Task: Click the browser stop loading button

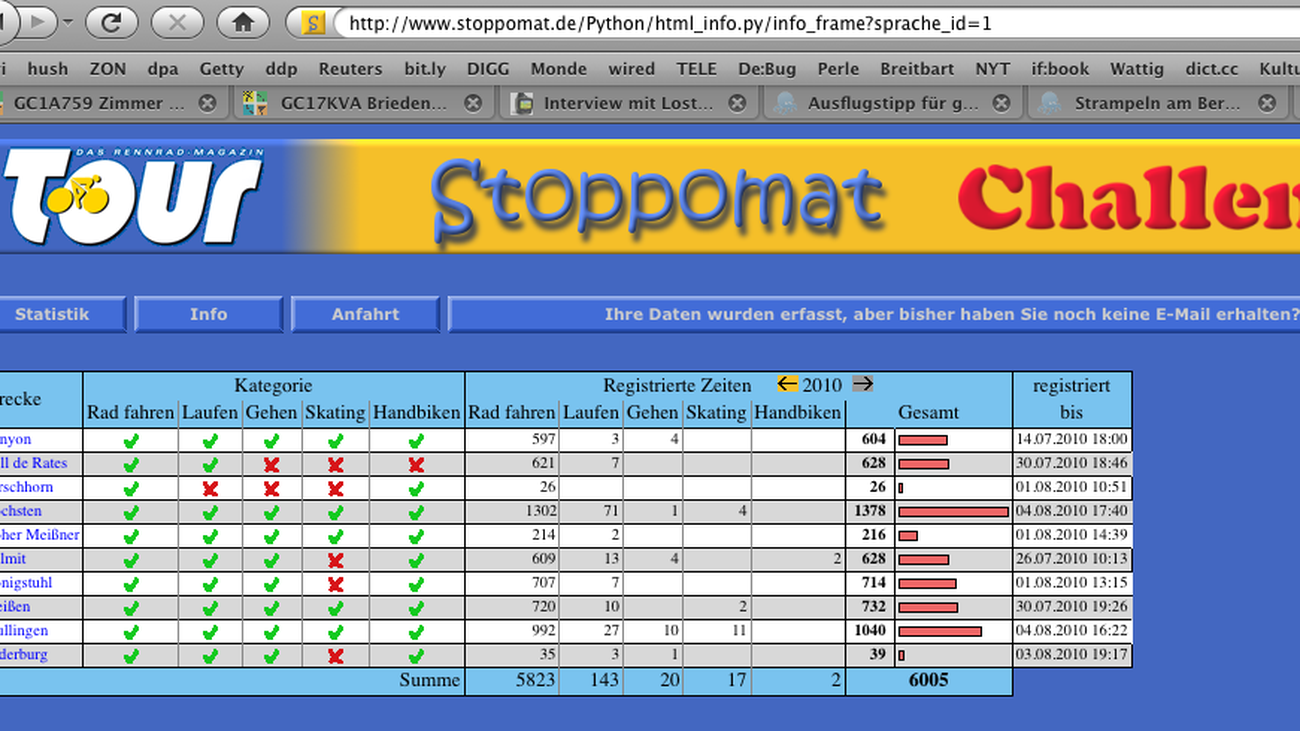Action: pyautogui.click(x=177, y=22)
